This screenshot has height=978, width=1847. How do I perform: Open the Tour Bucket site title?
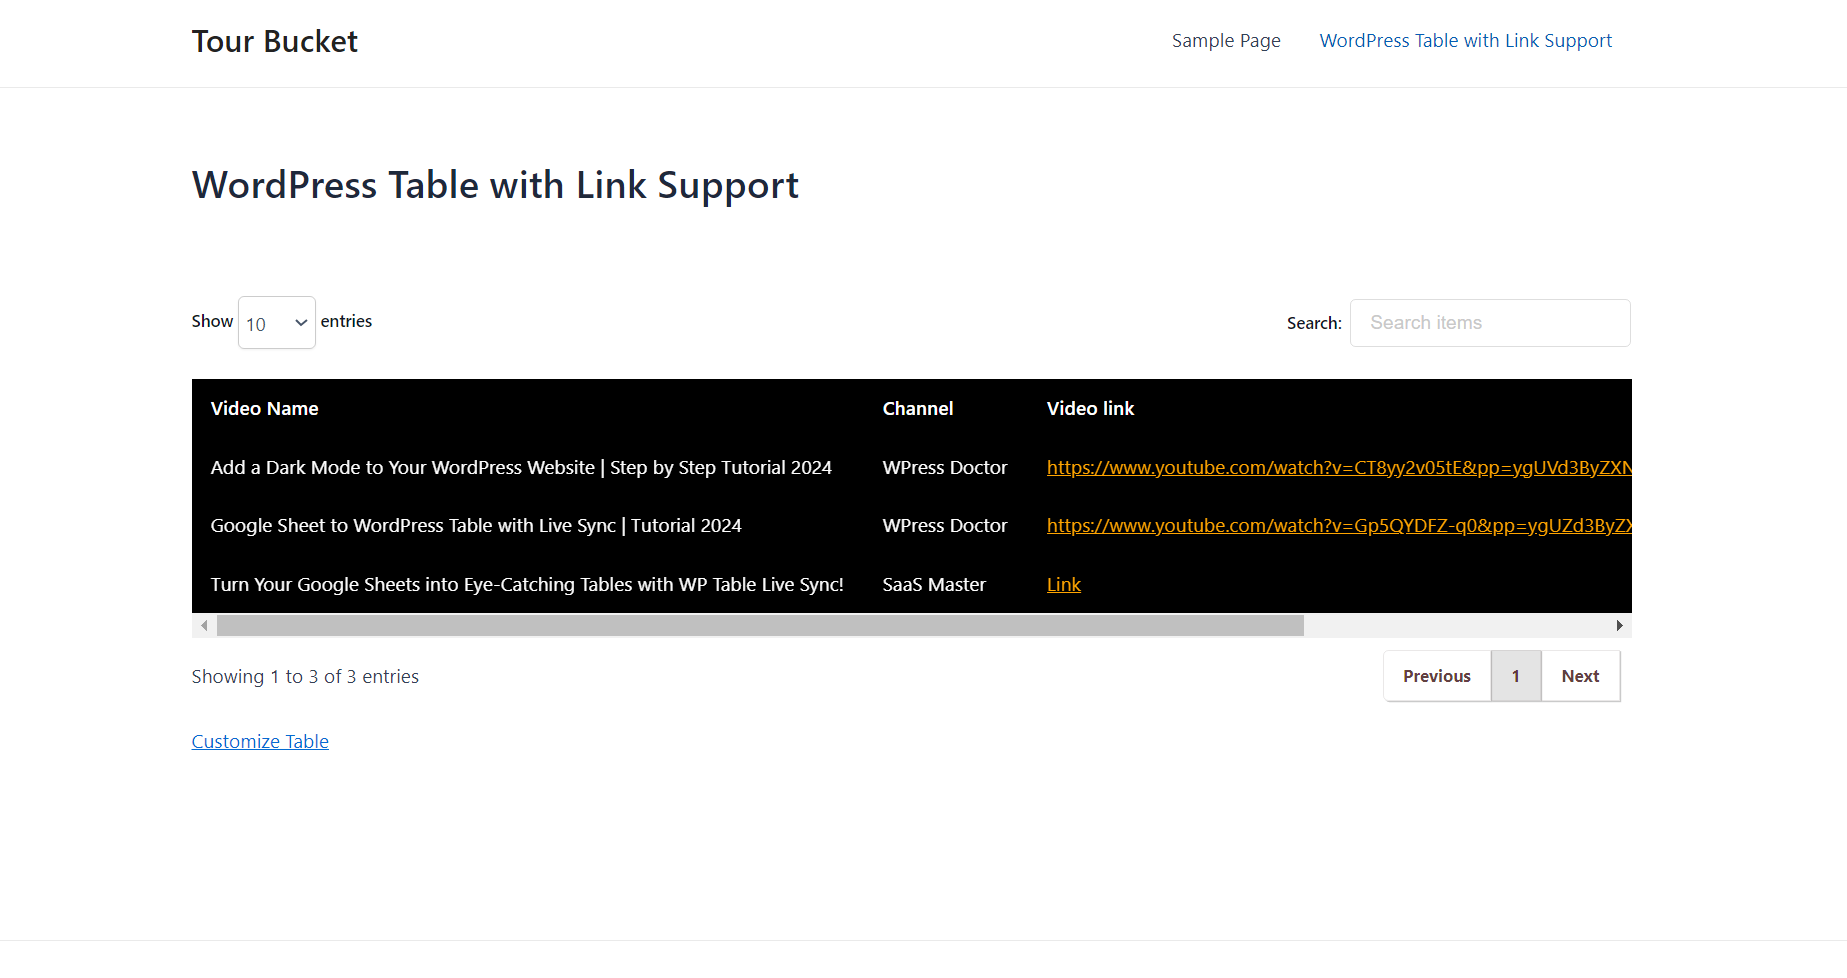tap(274, 41)
